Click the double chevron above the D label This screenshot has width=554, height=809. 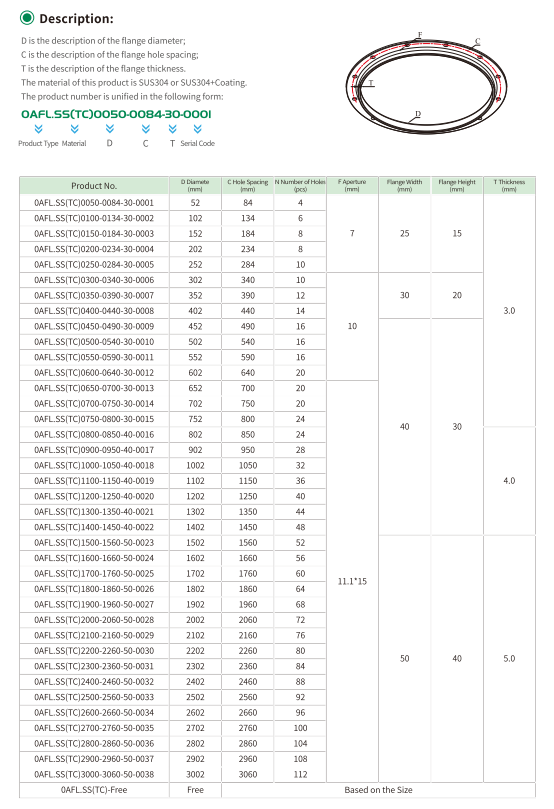[x=110, y=129]
